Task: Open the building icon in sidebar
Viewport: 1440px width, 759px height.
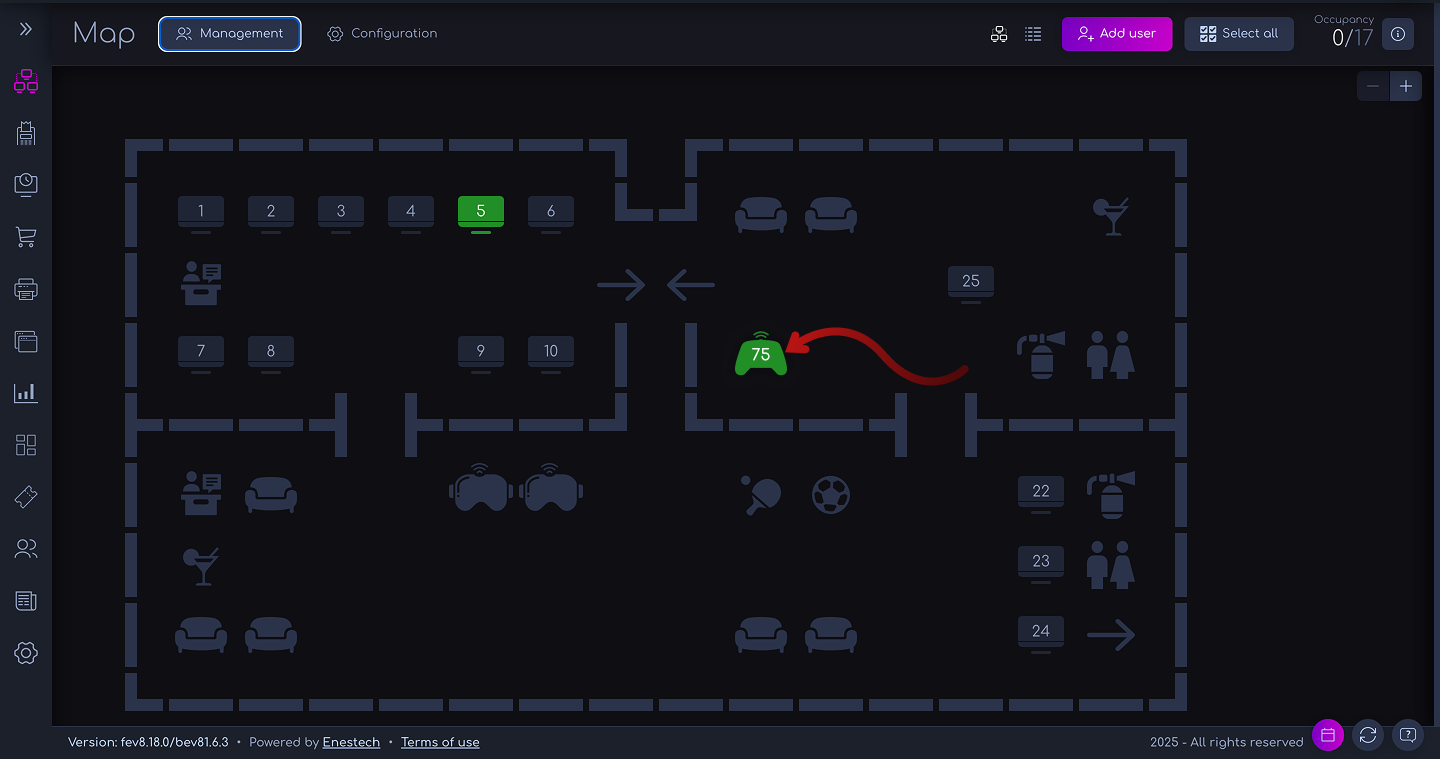Action: coord(26,133)
